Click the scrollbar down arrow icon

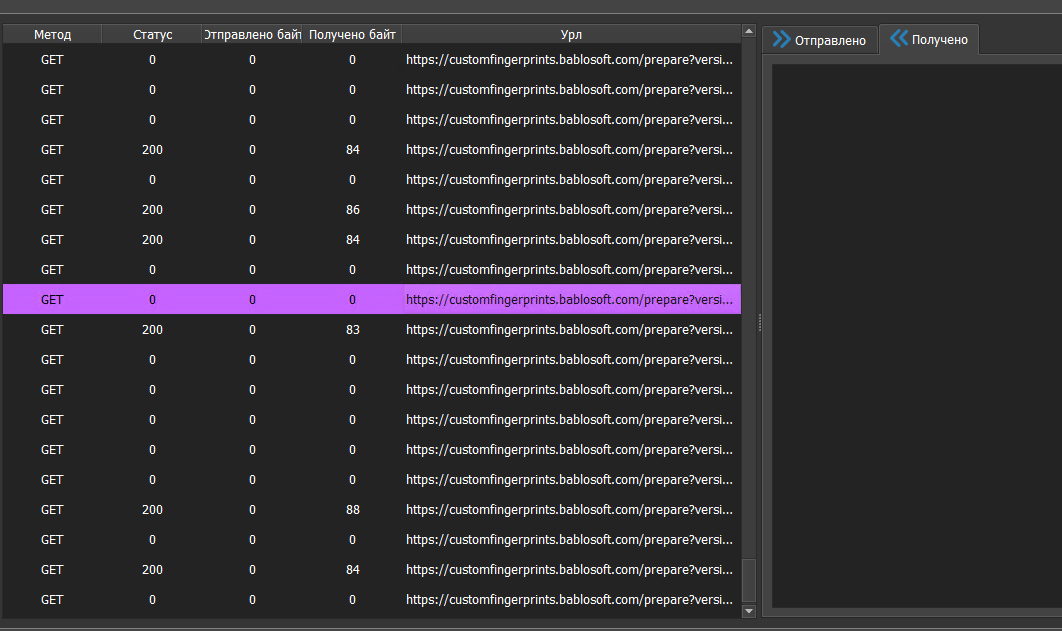(746, 610)
